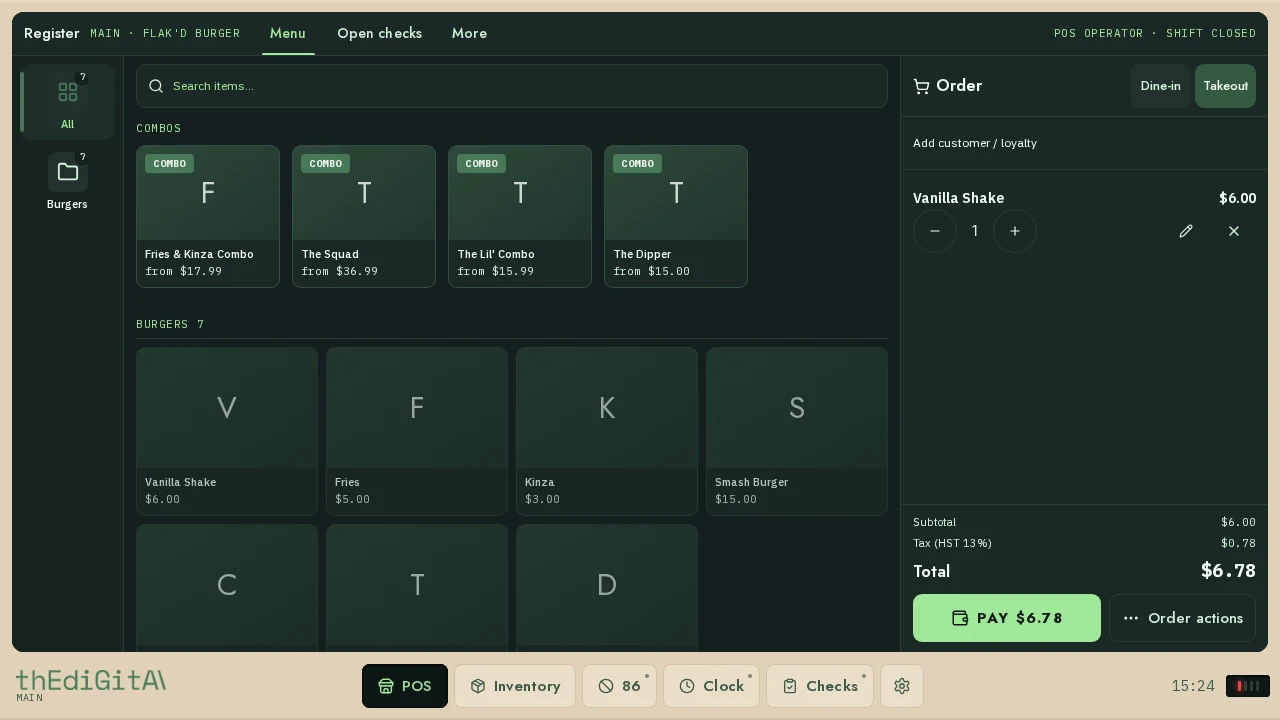The image size is (1280, 720).
Task: Add Vanilla Shake menu tile
Action: 227,431
